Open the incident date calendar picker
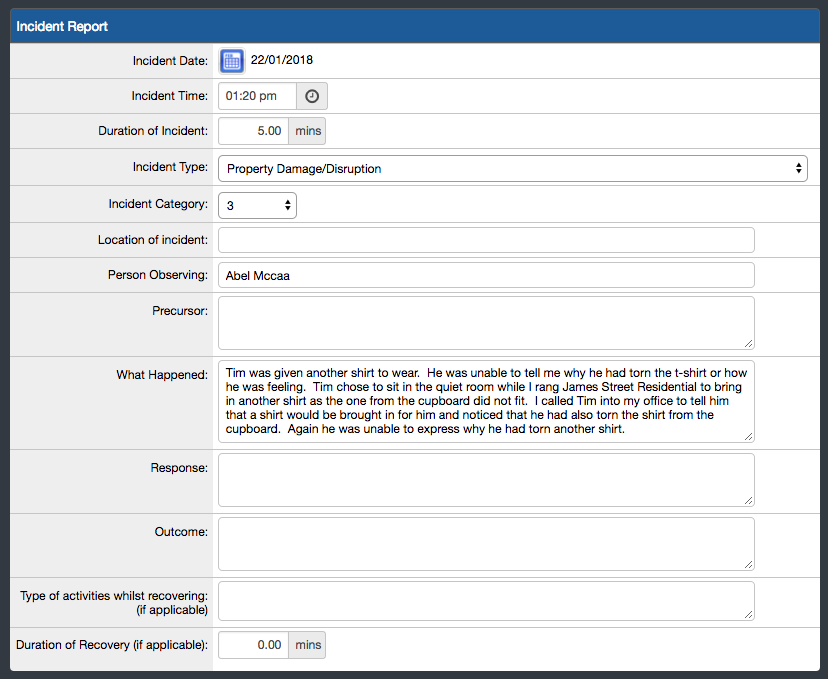Viewport: 828px width, 679px height. tap(231, 60)
